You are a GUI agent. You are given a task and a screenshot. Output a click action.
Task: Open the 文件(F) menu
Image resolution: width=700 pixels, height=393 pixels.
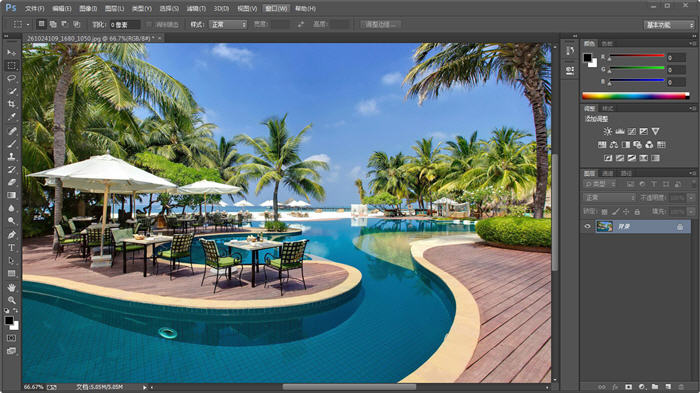tap(35, 8)
